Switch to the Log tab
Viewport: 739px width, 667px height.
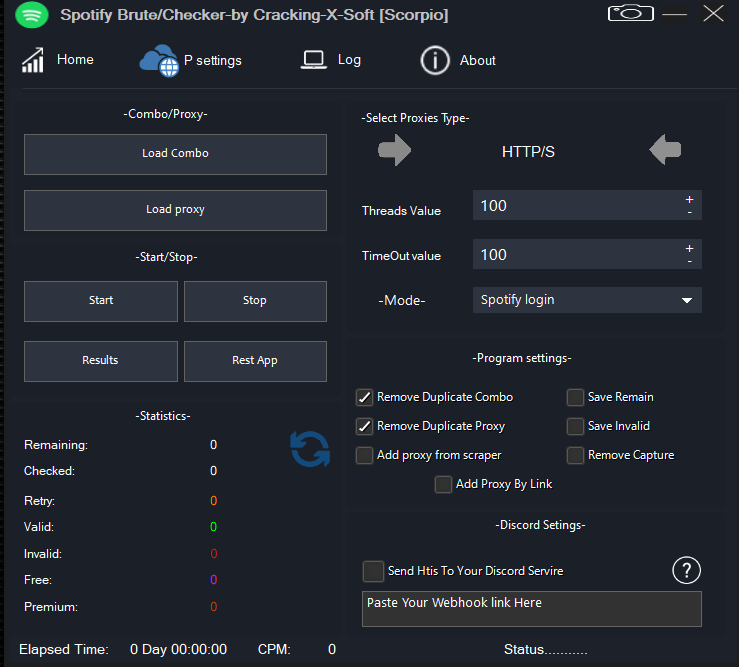tap(349, 60)
